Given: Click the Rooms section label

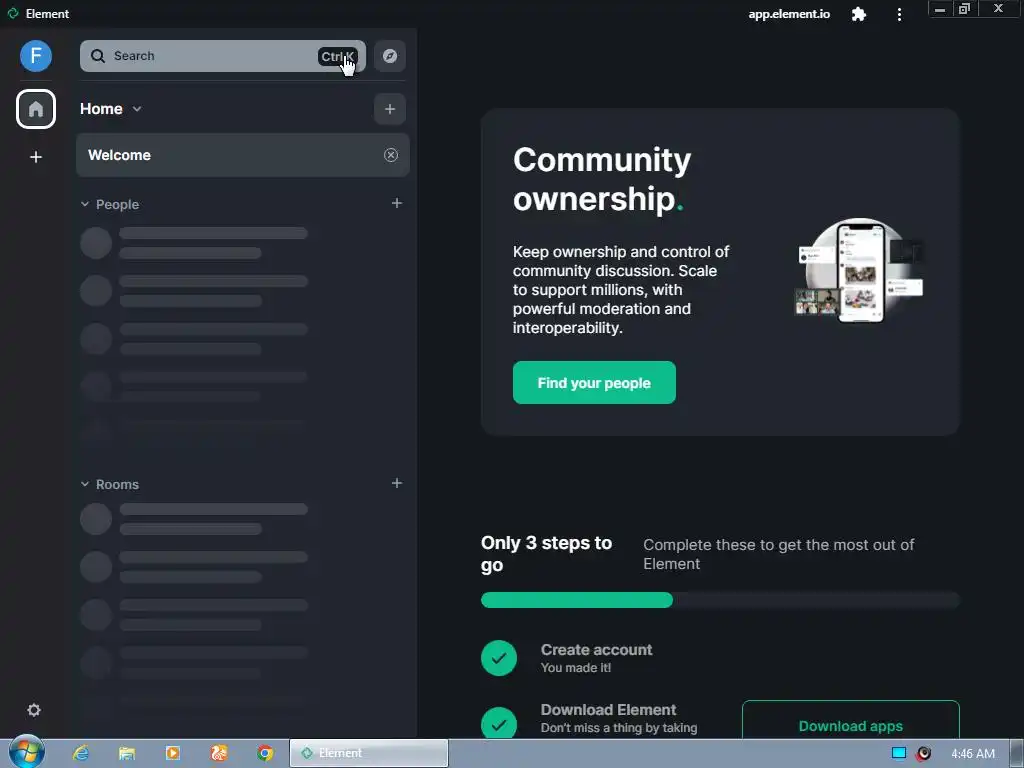Looking at the screenshot, I should pos(118,485).
